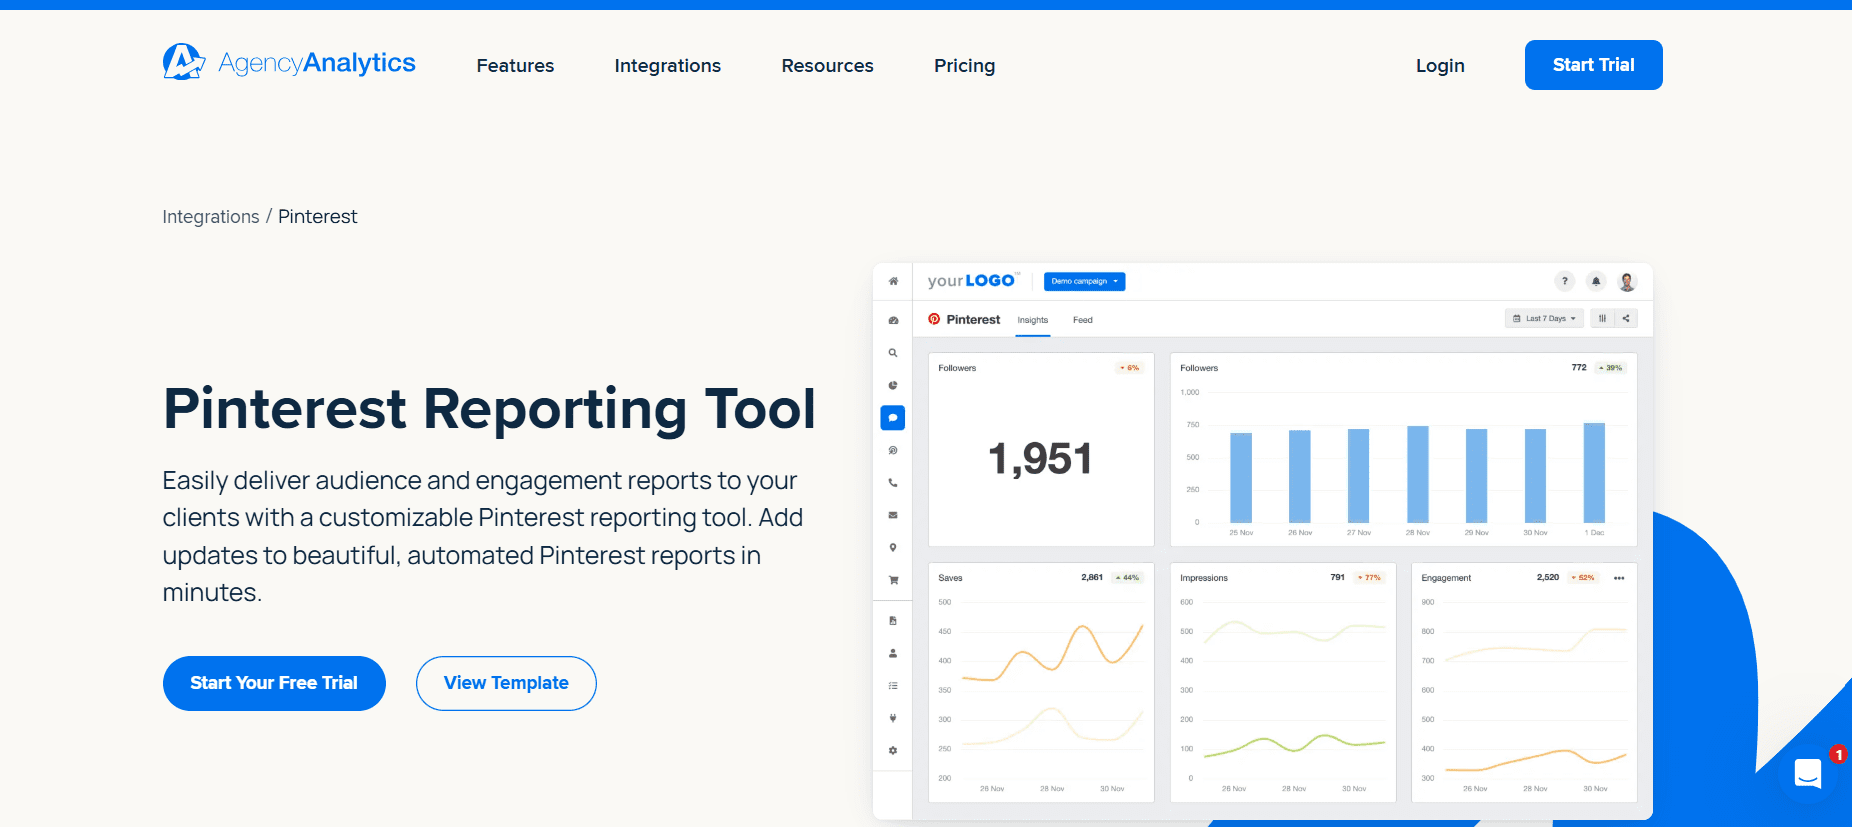Click the 1 Dec bar in Followers chart
Screen dimensions: 1852x827
tap(1594, 473)
